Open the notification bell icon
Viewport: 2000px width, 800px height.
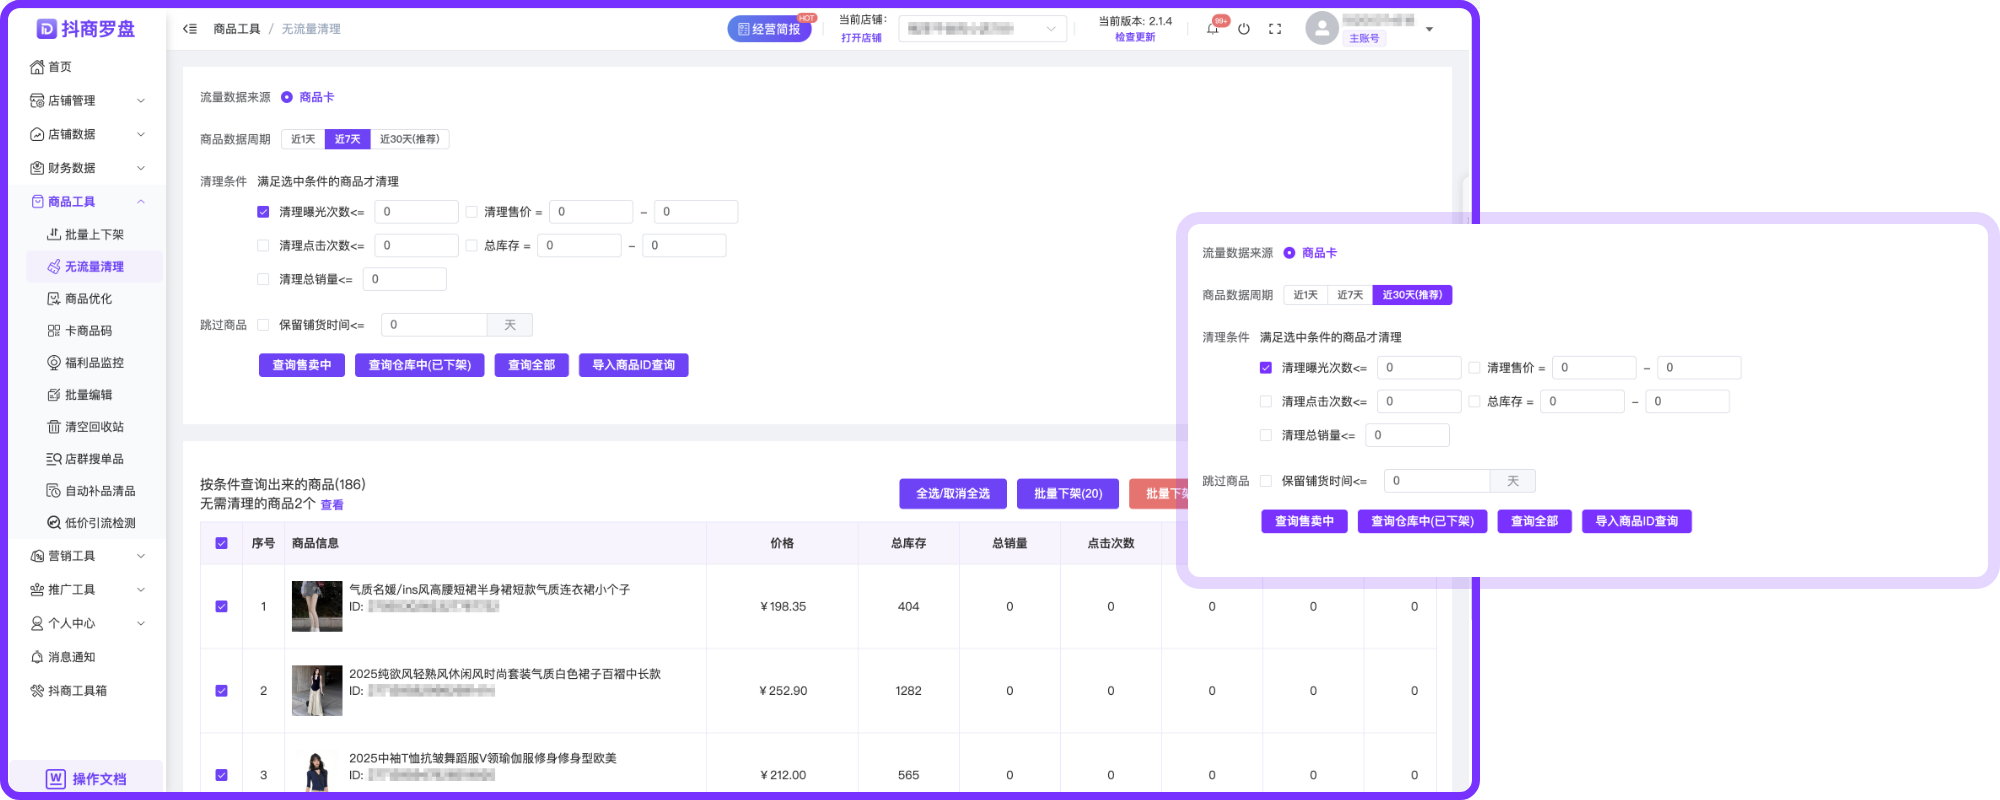pyautogui.click(x=1212, y=29)
